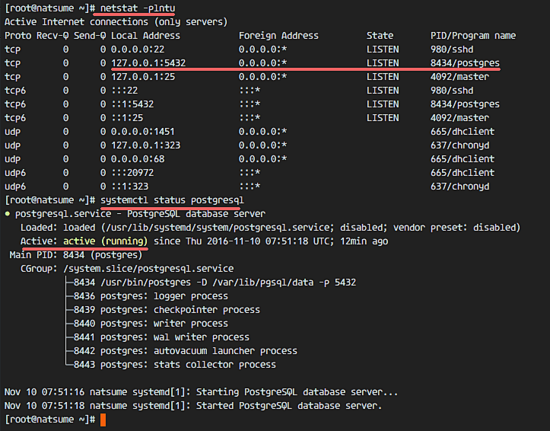Click '637/chronyd' in the udp6 row
Image resolution: width=550 pixels, height=431 pixels.
coord(460,186)
